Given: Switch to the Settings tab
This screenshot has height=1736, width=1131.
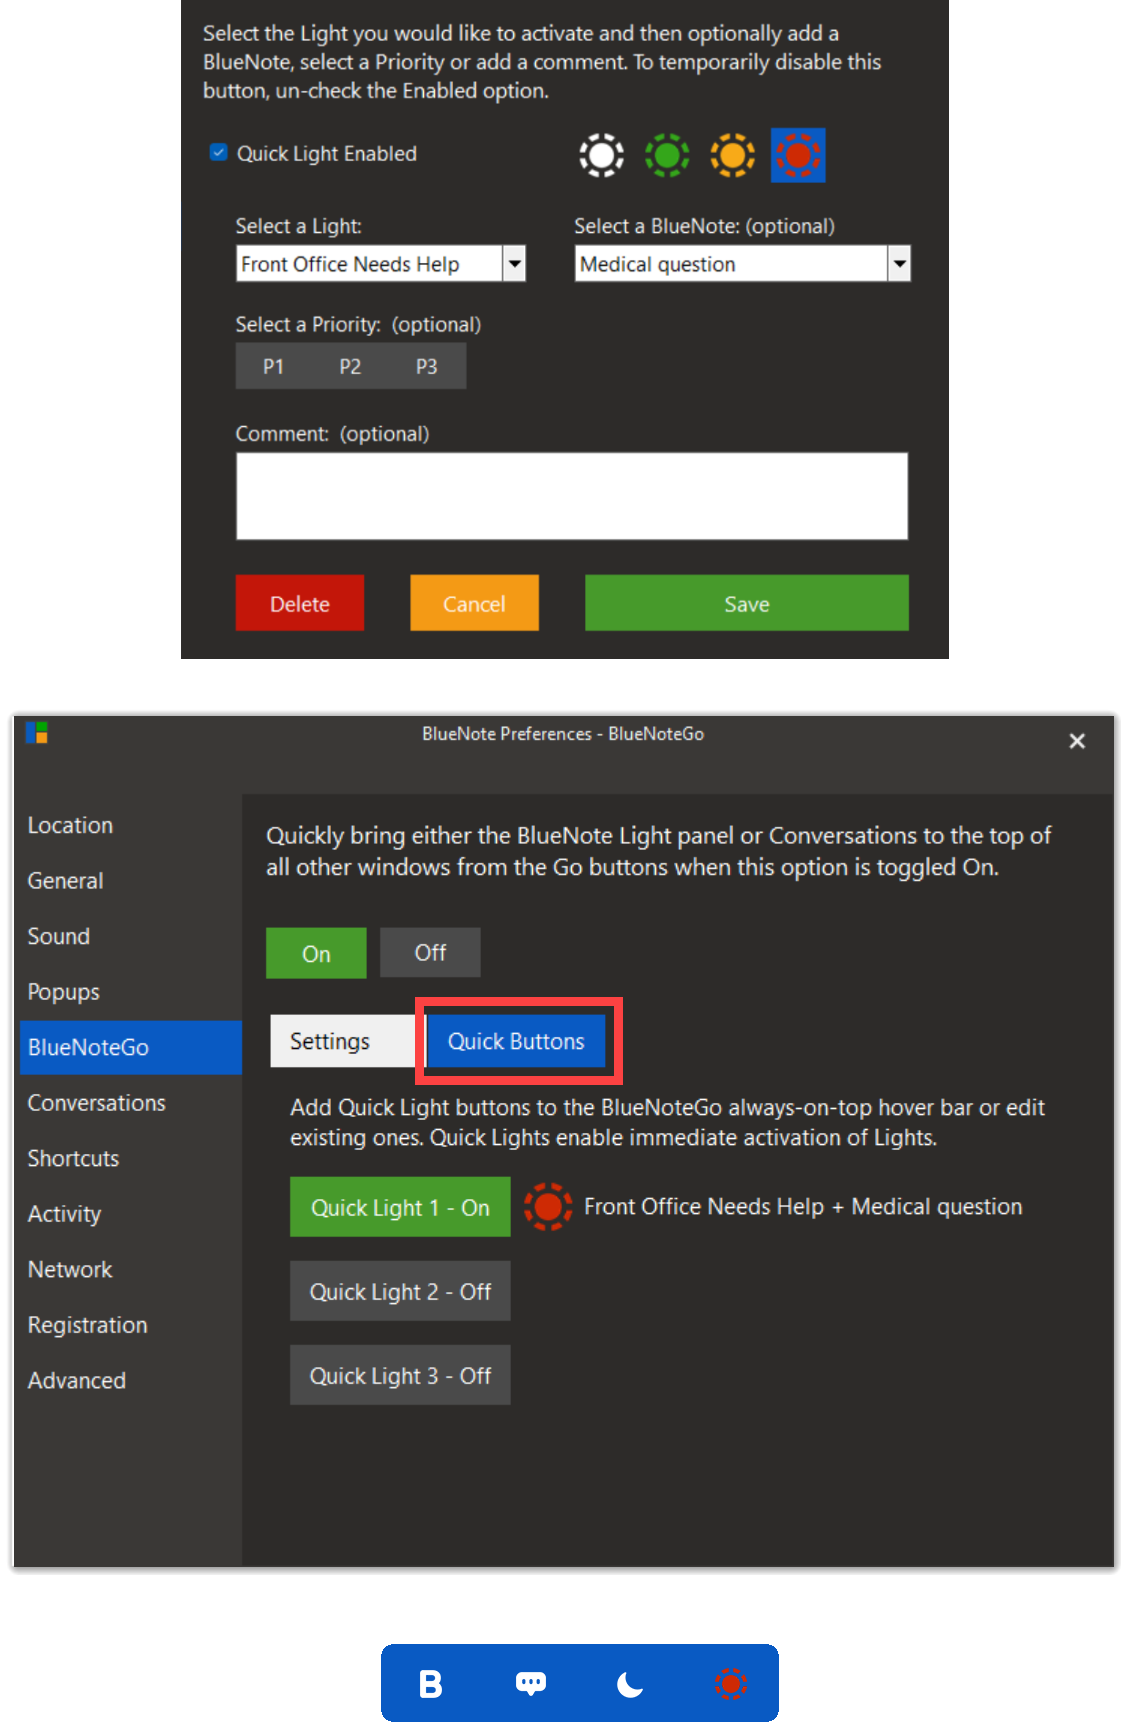Looking at the screenshot, I should pyautogui.click(x=343, y=1041).
